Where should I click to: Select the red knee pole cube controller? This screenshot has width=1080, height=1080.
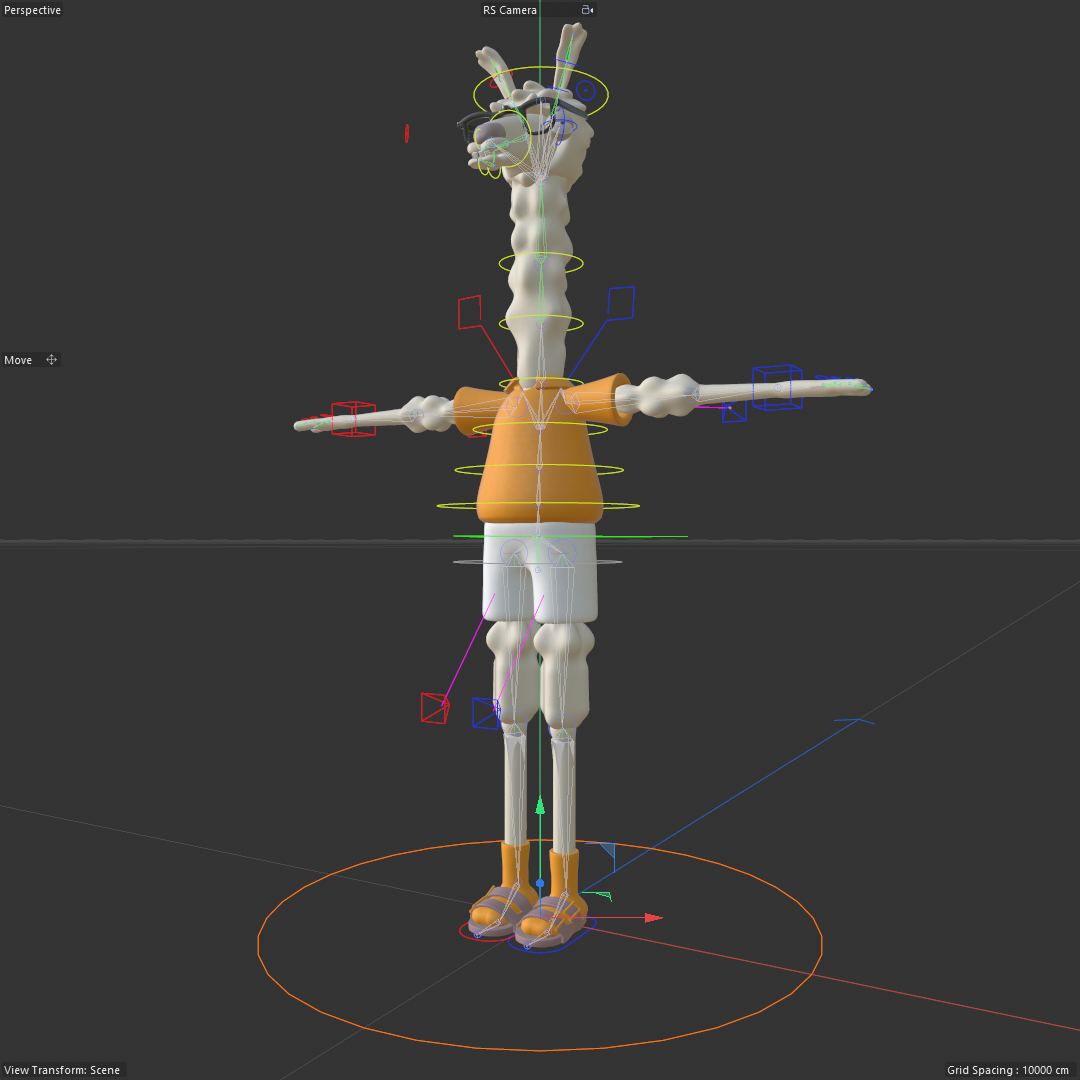pos(435,708)
